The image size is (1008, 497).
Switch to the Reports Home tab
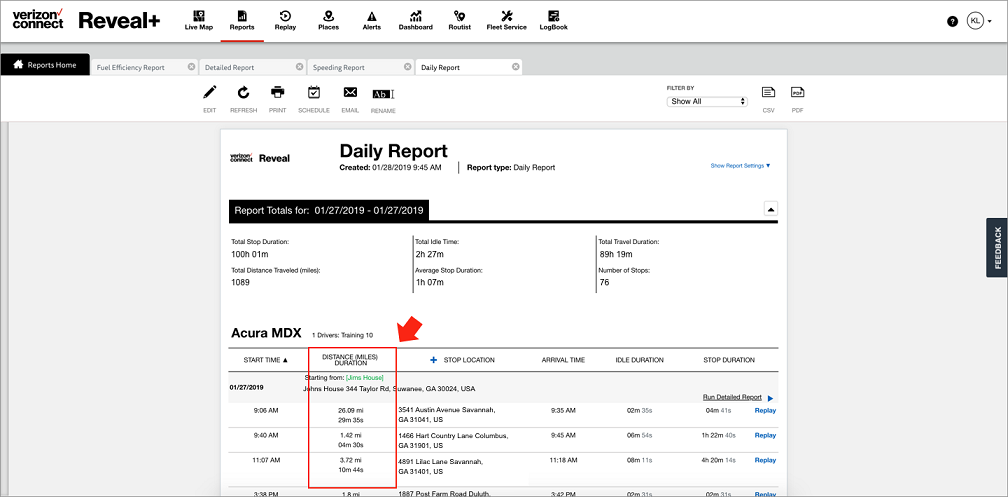45,65
